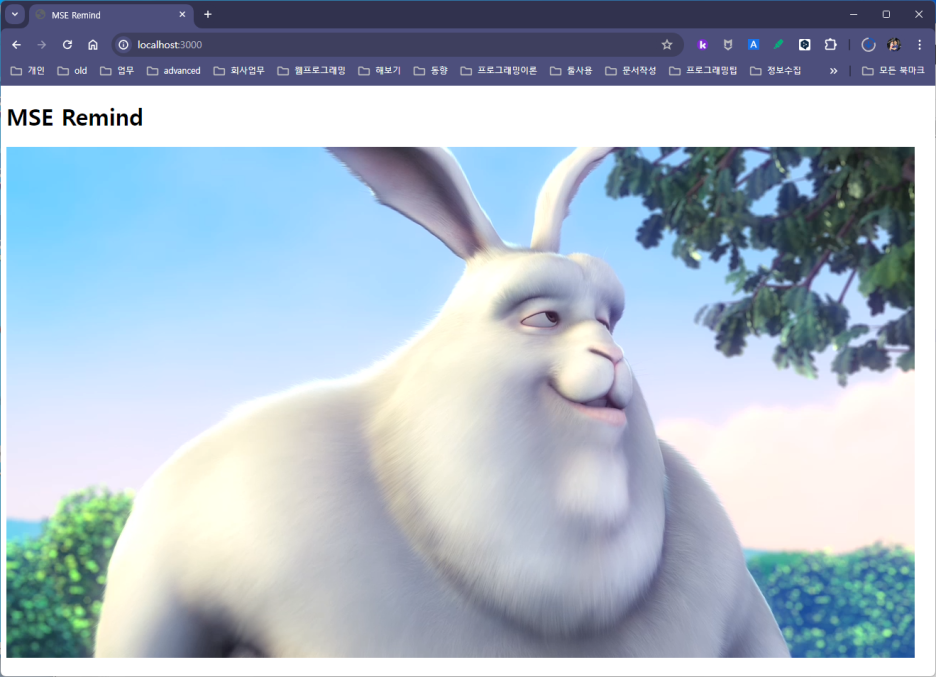Open the shield extension icon

(728, 45)
